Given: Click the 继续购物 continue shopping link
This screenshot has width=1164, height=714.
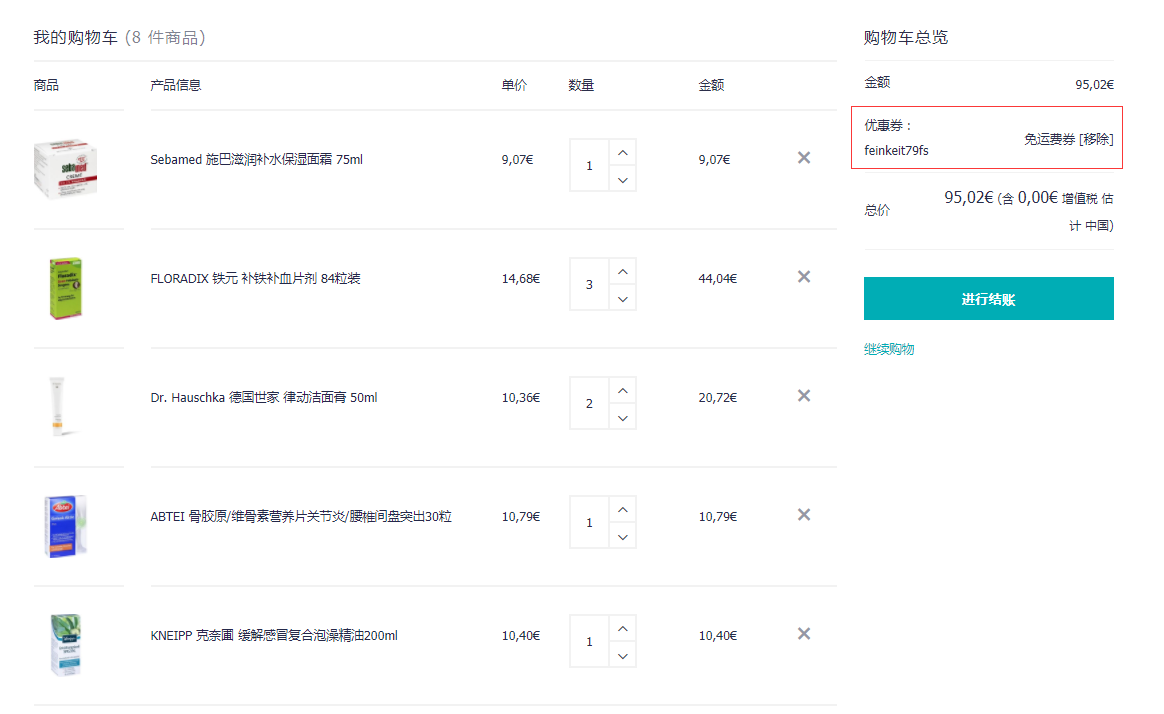Looking at the screenshot, I should 889,350.
